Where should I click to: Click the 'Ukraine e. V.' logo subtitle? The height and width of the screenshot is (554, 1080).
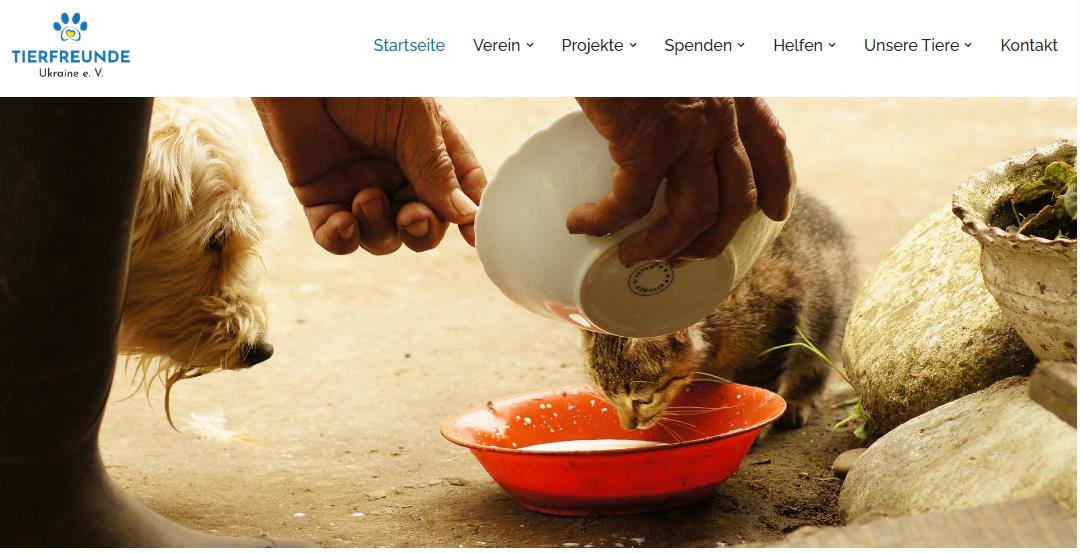[x=71, y=72]
